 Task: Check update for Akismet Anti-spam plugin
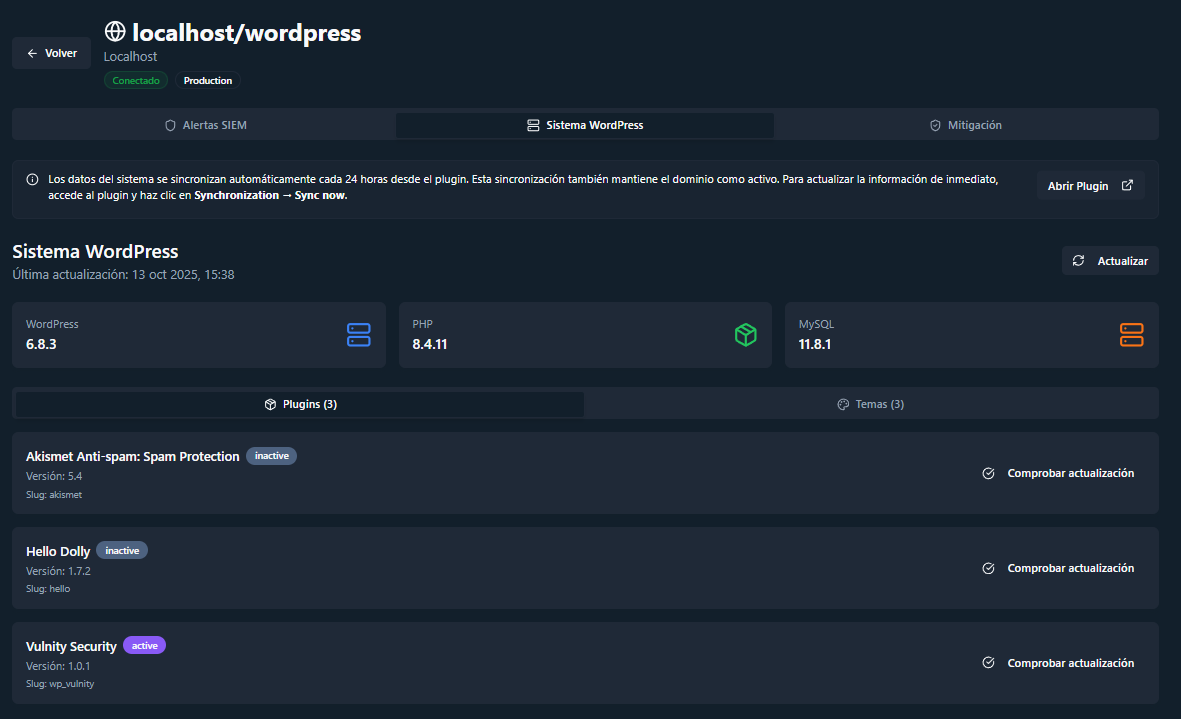pos(1058,474)
